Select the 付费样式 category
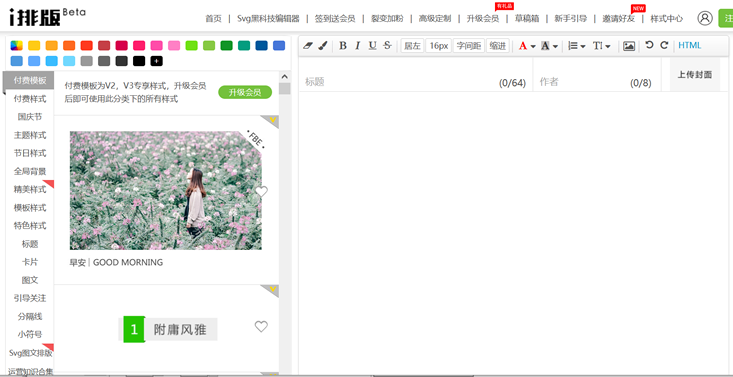 point(30,99)
